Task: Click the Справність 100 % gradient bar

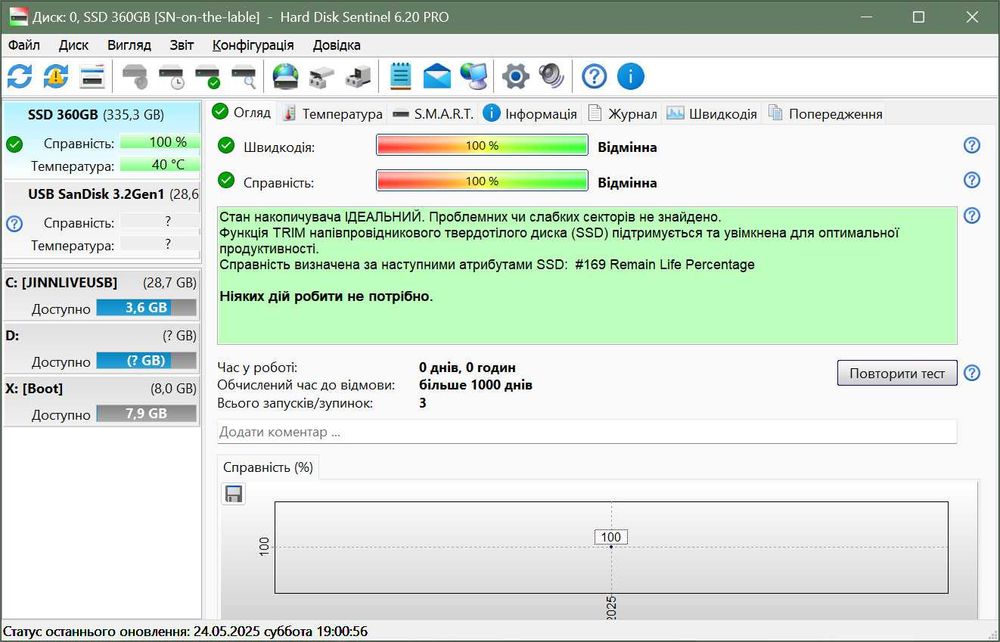Action: tap(482, 181)
